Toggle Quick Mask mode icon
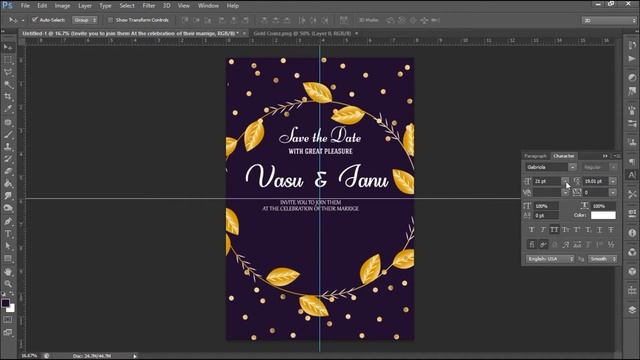Viewport: 640px width, 360px height. click(x=8, y=320)
